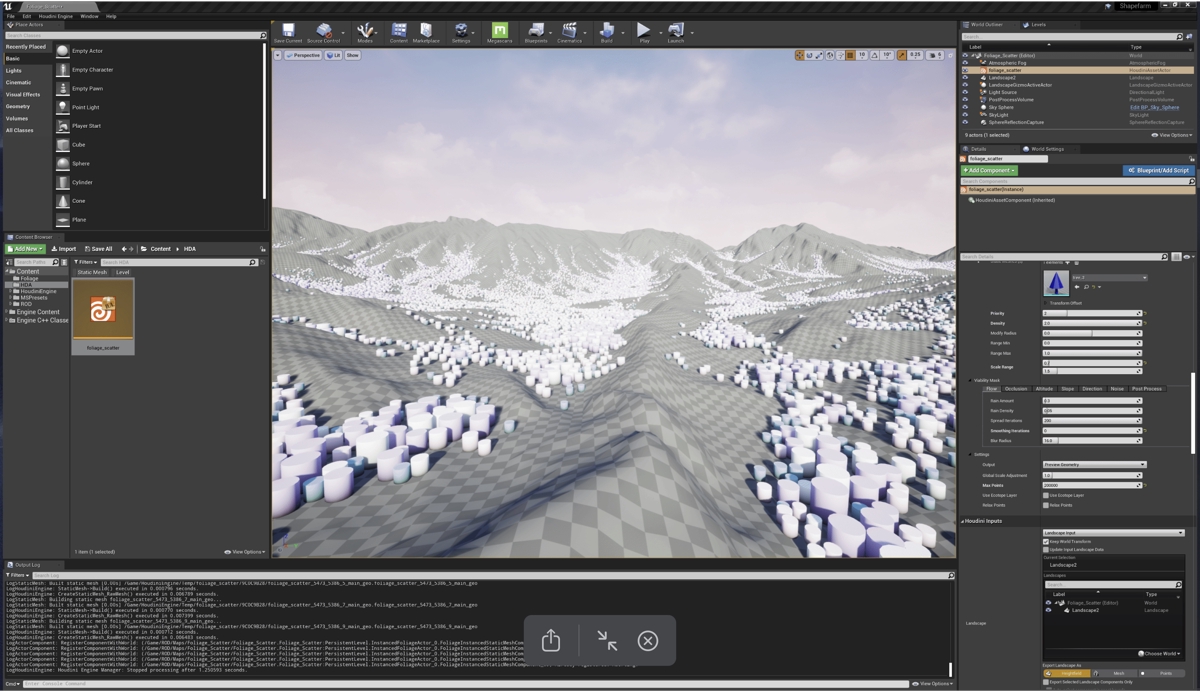
Task: Open the Content Browser View Options dropdown
Action: [x=245, y=552]
